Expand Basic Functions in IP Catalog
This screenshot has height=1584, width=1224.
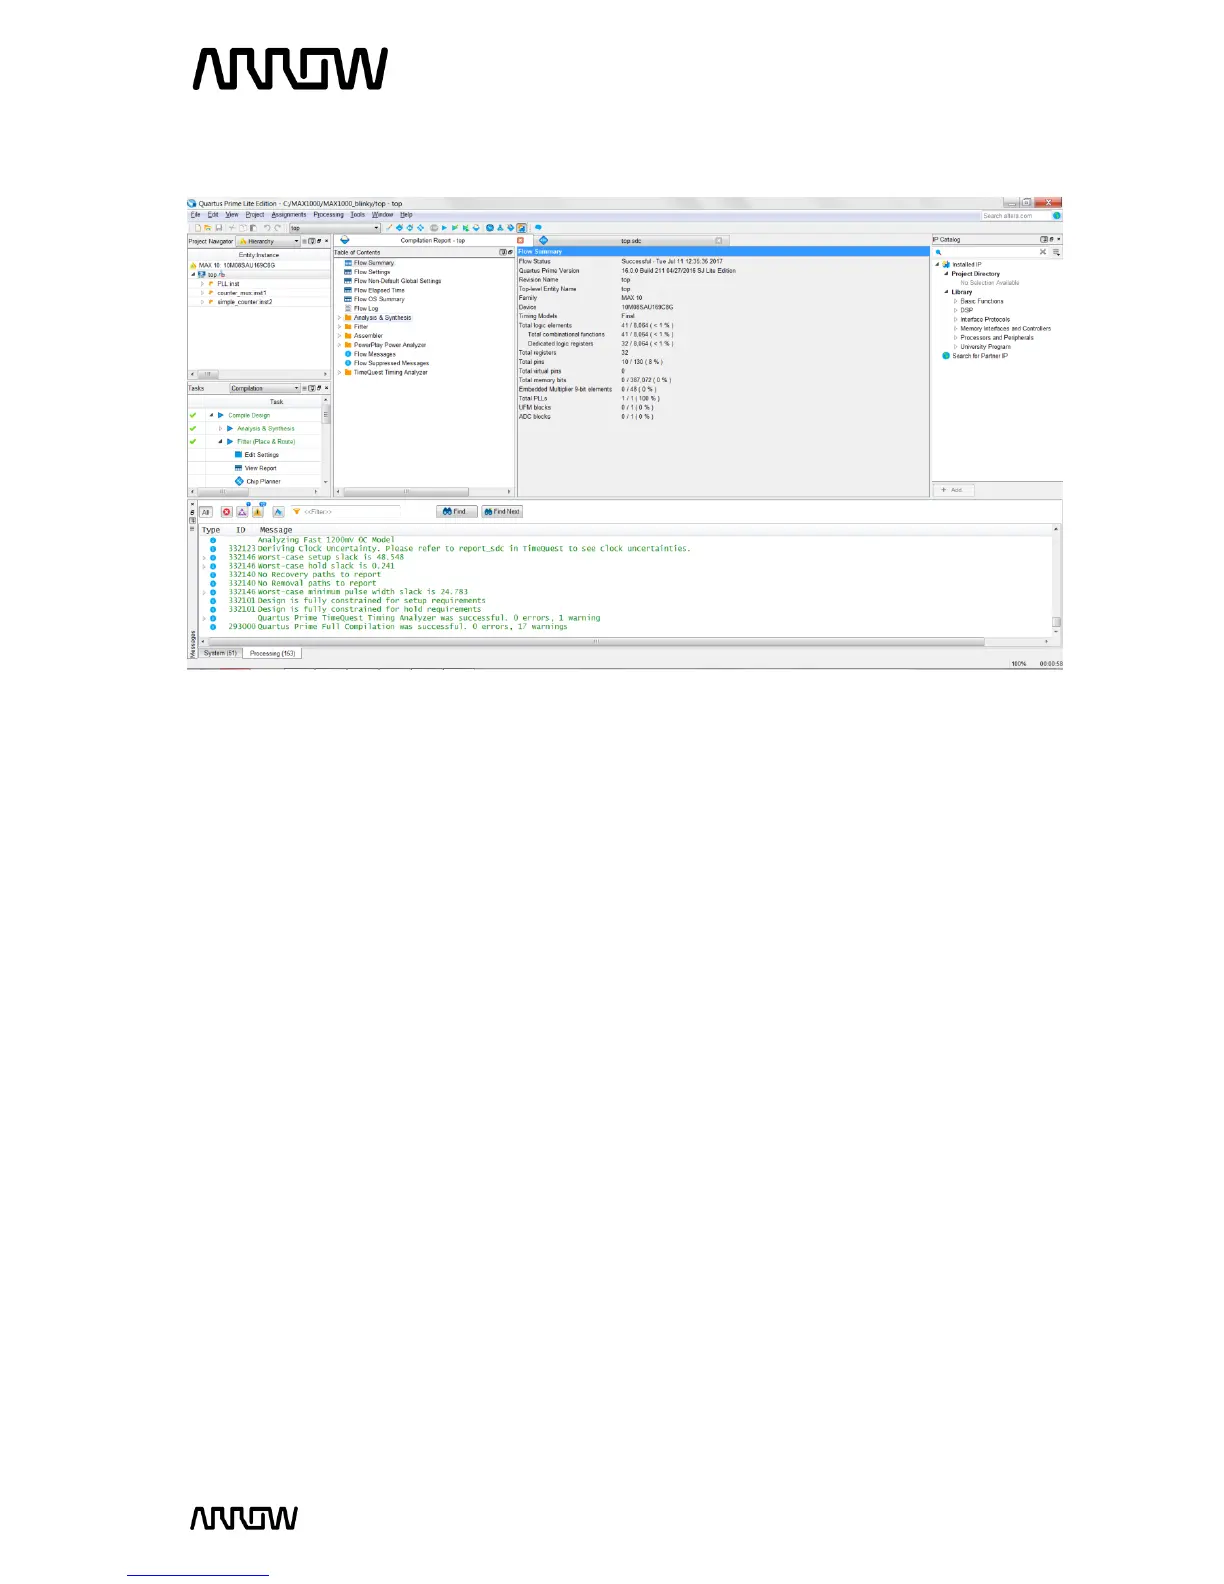point(955,301)
